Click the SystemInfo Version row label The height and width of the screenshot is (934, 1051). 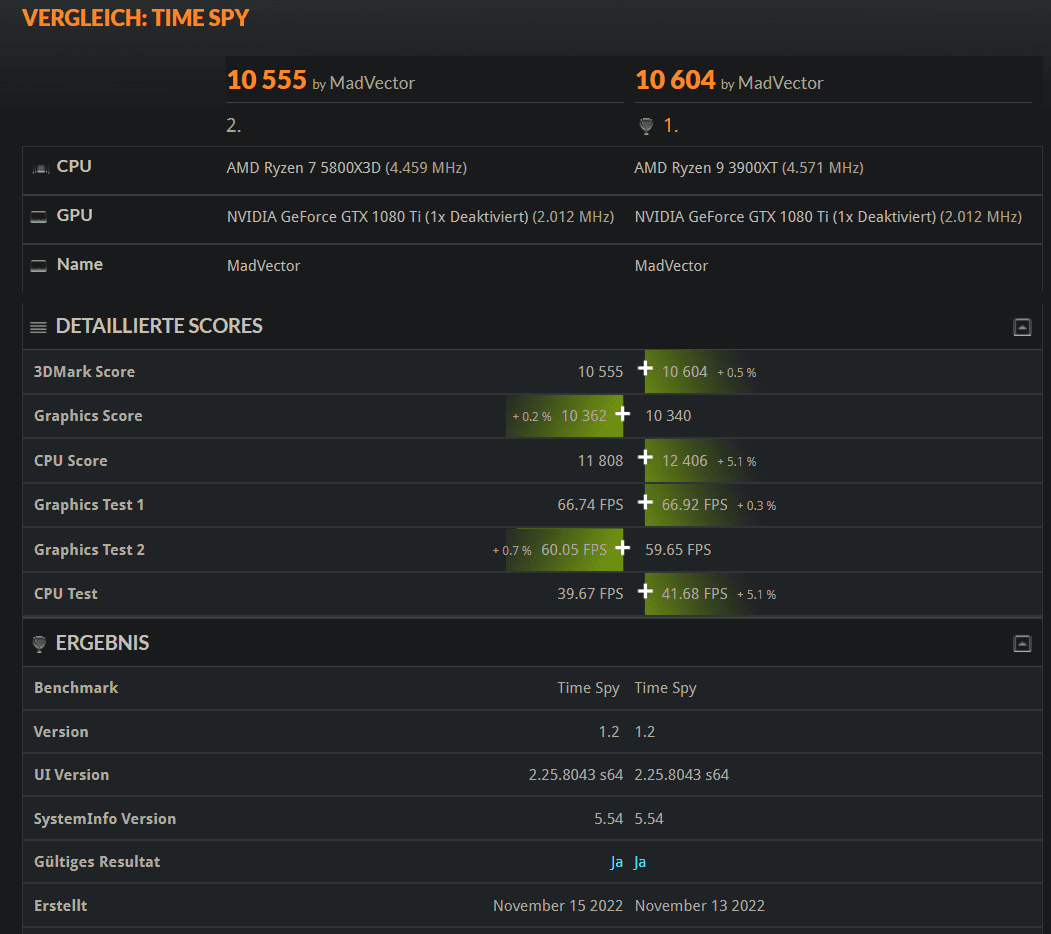(x=105, y=819)
